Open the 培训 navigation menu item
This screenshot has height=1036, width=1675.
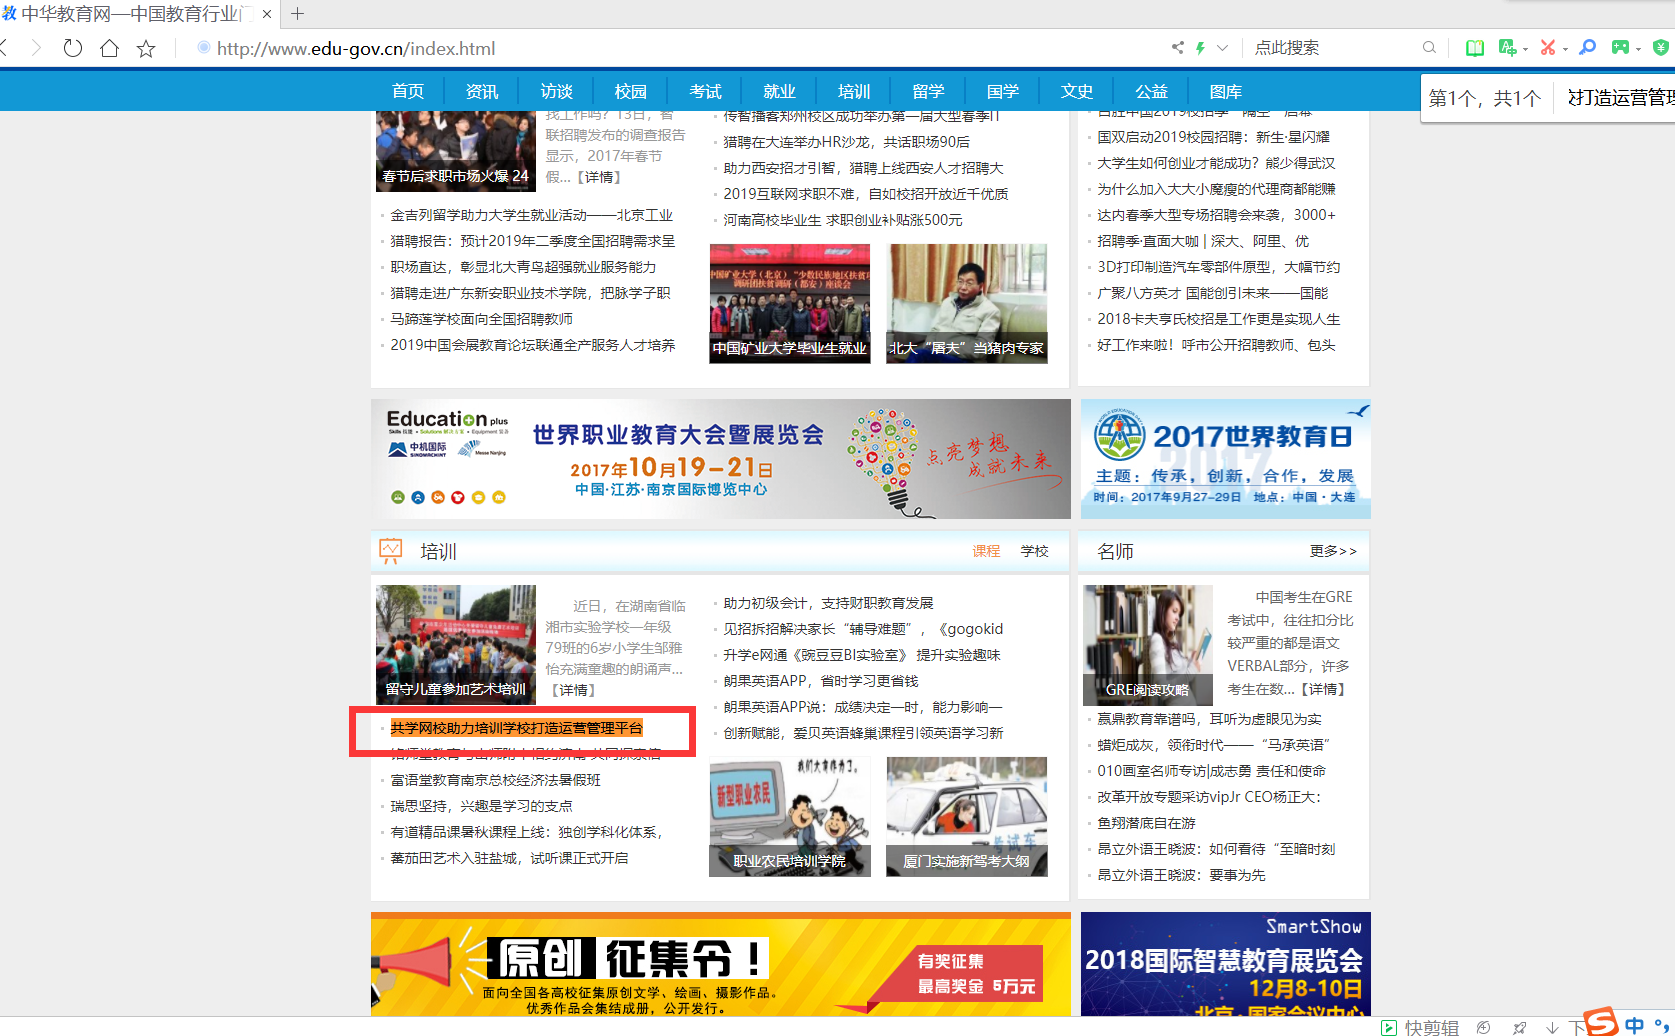point(854,91)
